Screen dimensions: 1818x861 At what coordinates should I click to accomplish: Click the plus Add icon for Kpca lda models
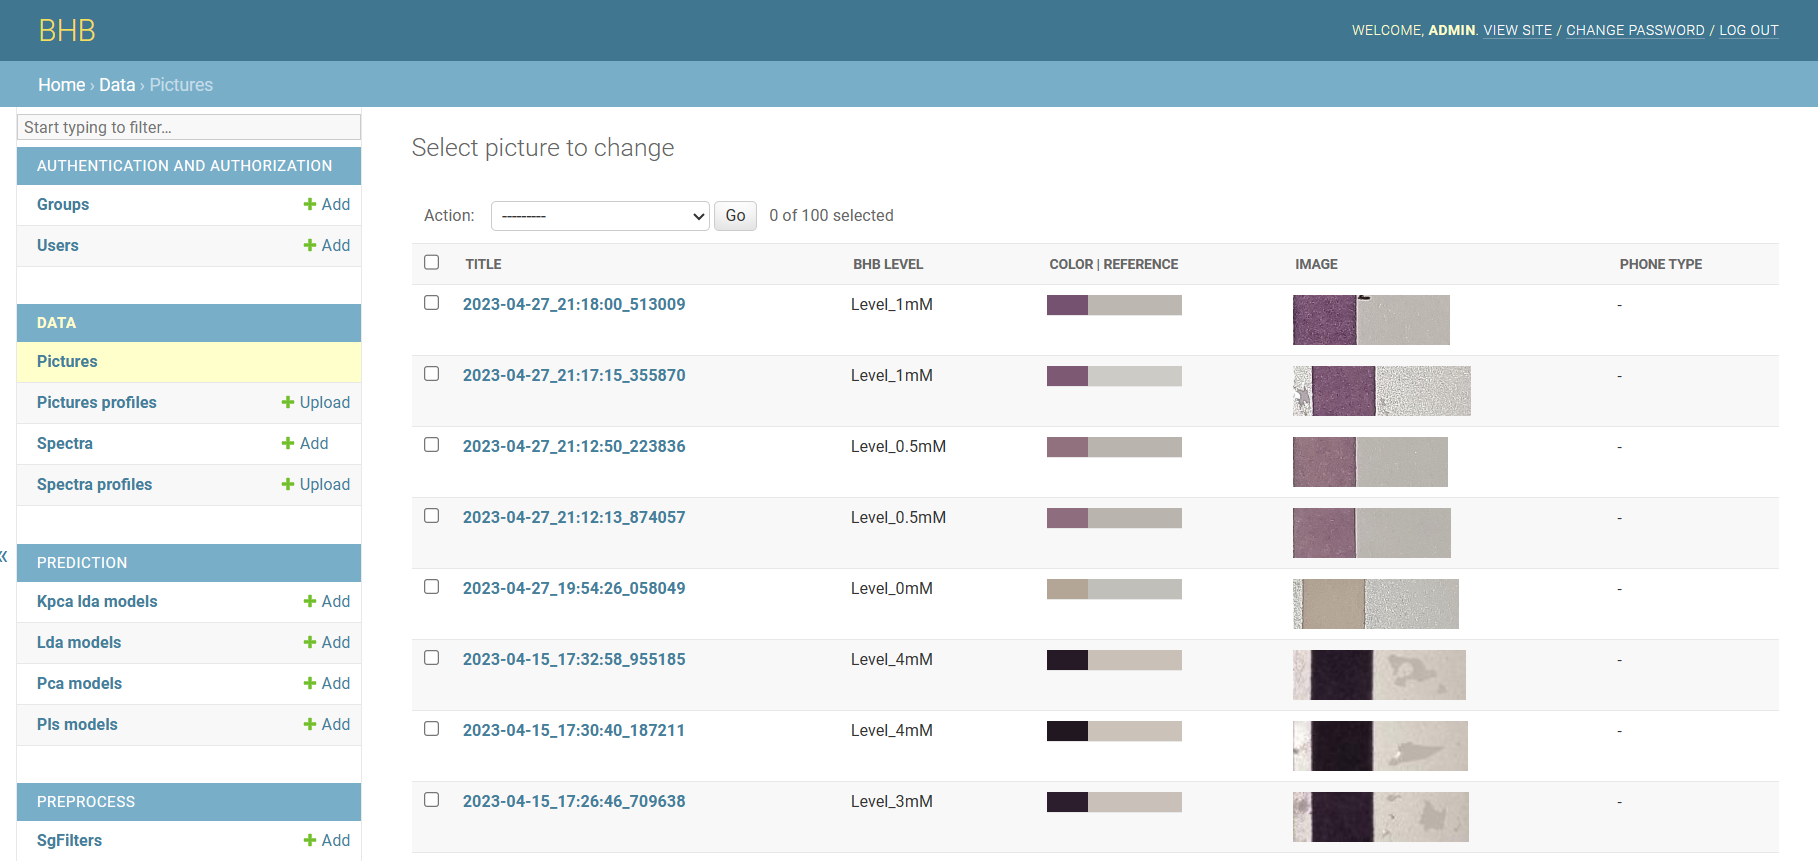pos(310,602)
